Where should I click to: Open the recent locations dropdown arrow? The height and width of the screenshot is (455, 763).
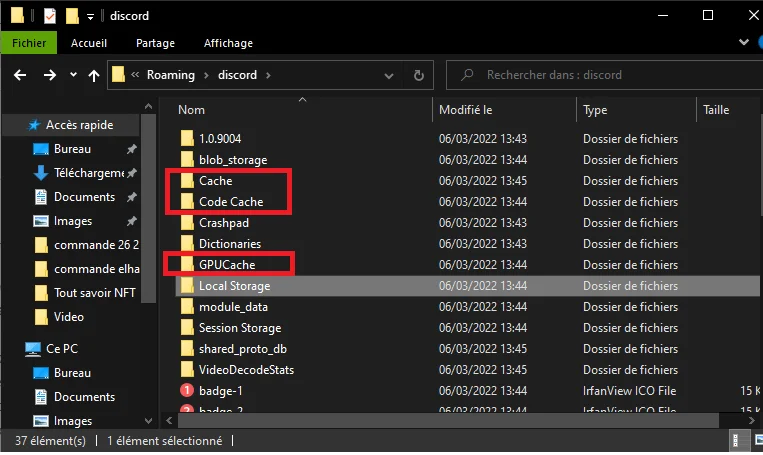pos(74,75)
